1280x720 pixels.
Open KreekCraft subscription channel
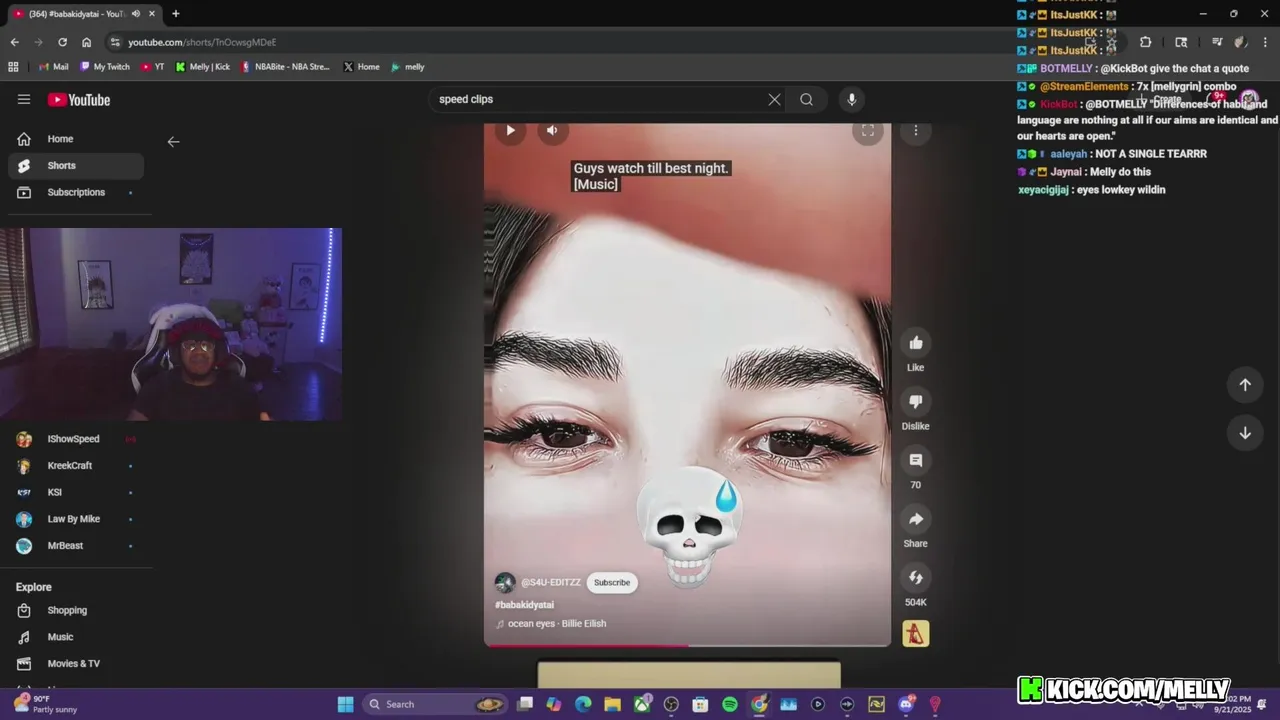[76, 466]
